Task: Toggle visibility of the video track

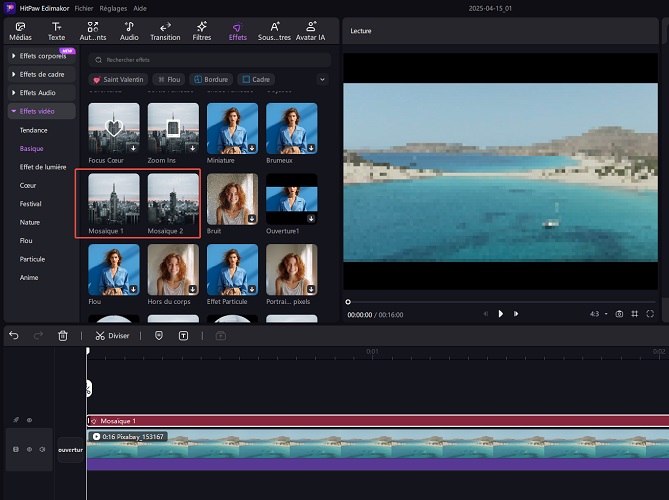Action: point(29,449)
